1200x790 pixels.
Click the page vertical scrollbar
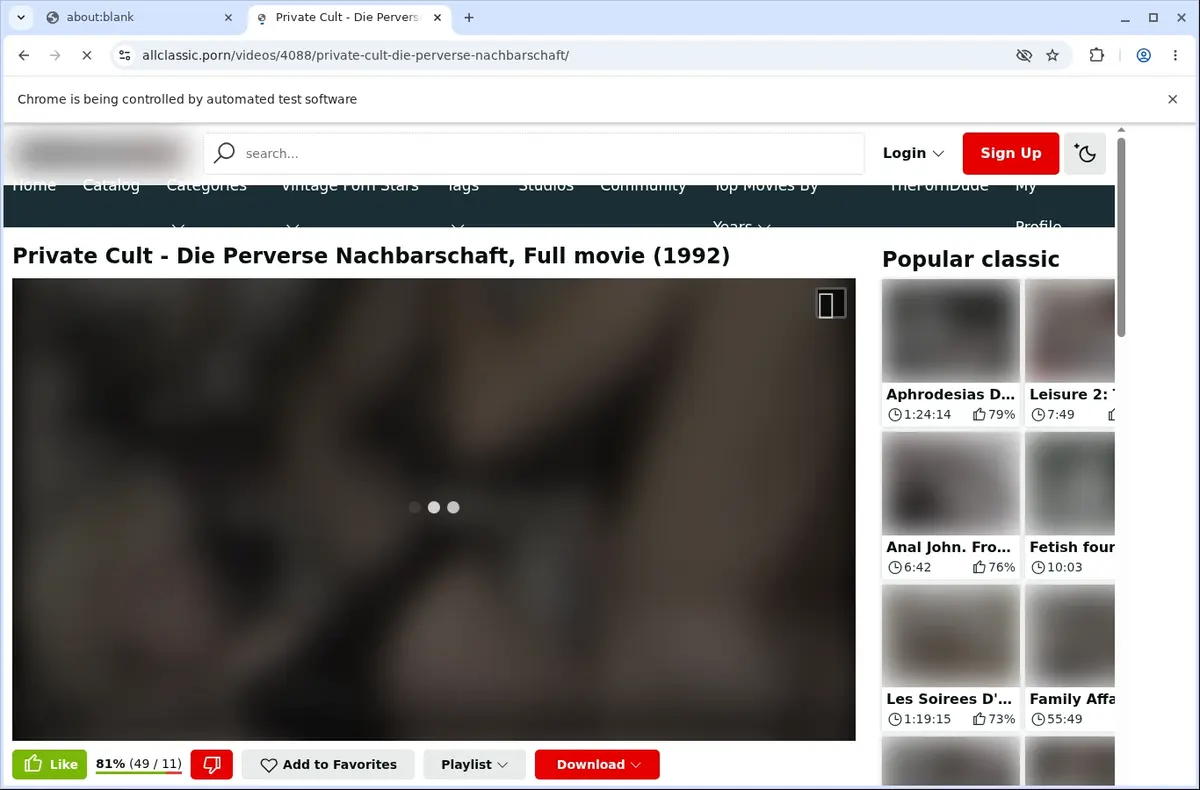pyautogui.click(x=1121, y=236)
